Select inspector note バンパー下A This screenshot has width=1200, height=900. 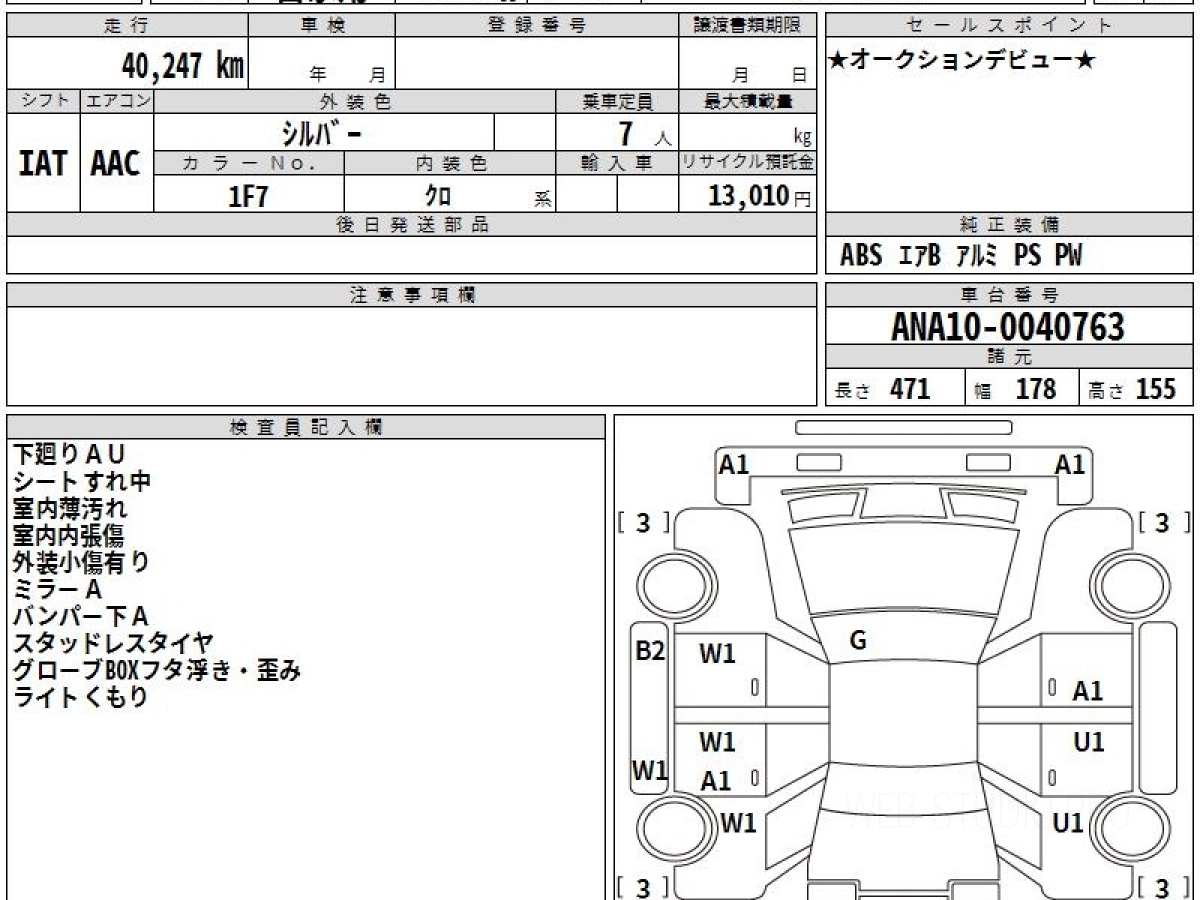[x=81, y=616]
